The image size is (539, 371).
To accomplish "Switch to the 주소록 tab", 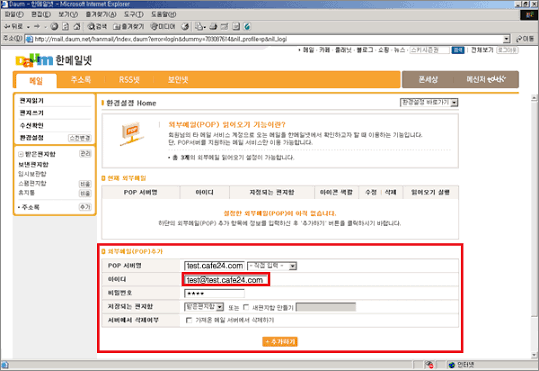I will [x=81, y=80].
